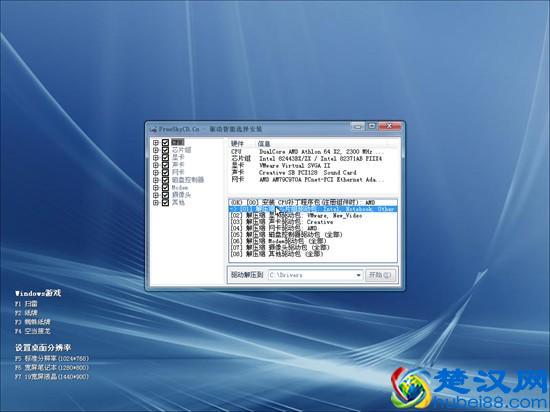Expand the 摄像头 tree node

tap(156, 195)
